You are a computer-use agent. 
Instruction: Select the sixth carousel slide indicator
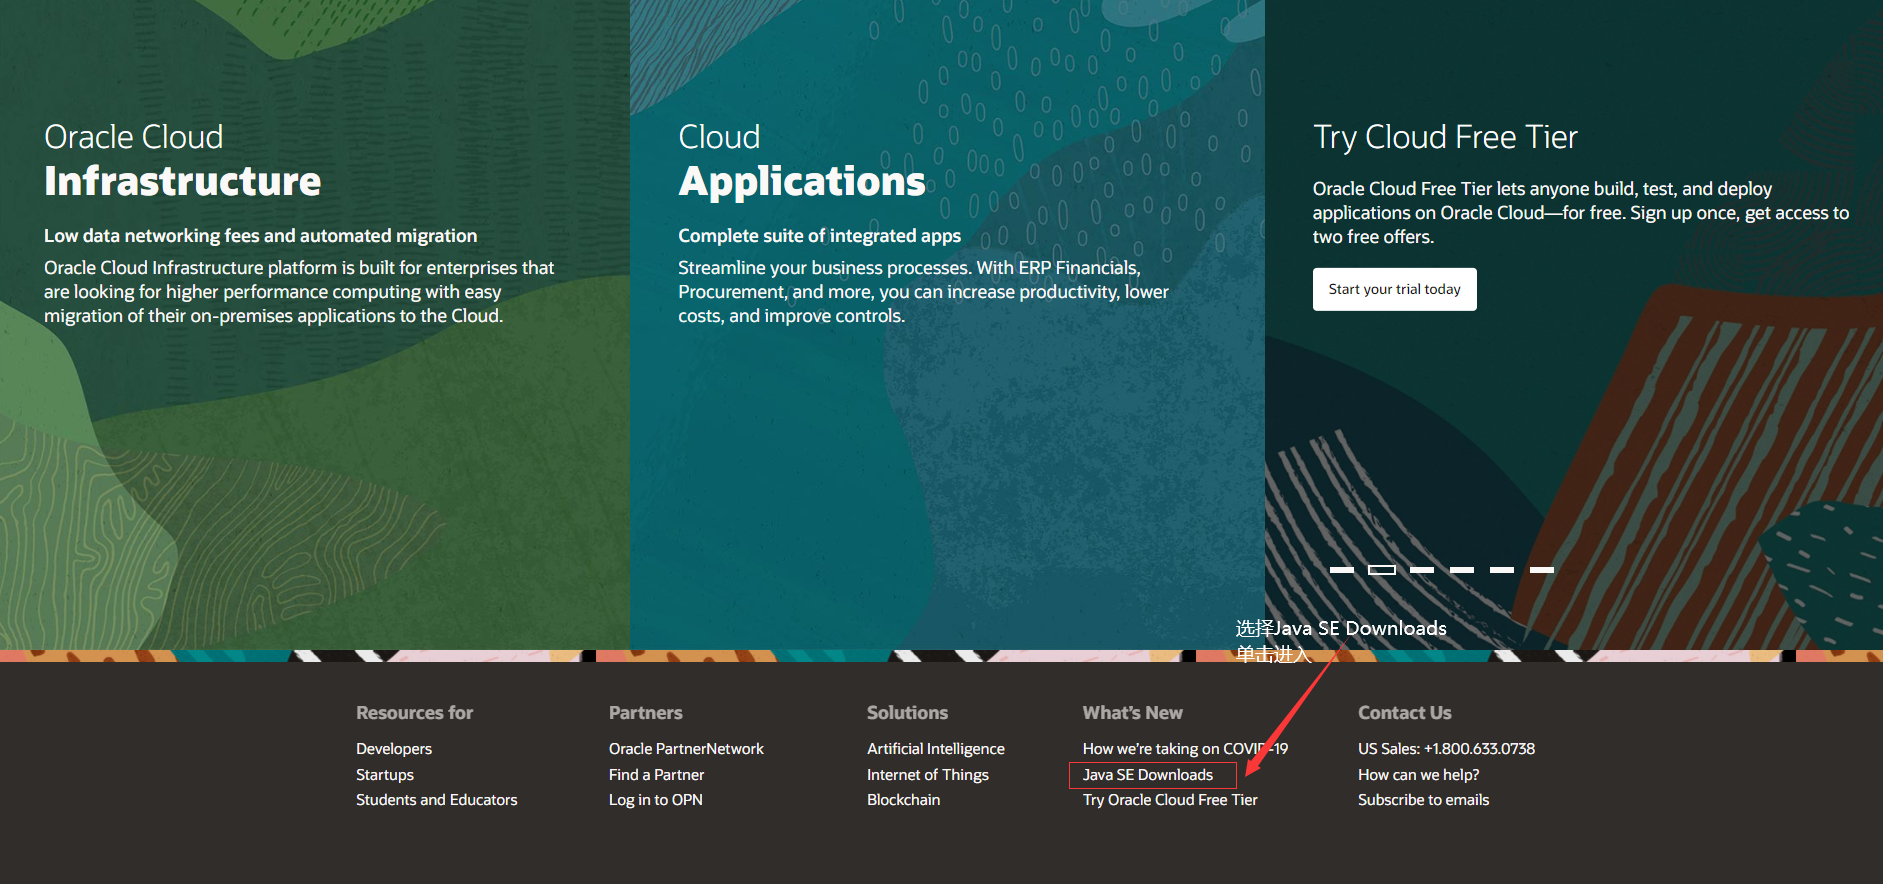(x=1542, y=570)
